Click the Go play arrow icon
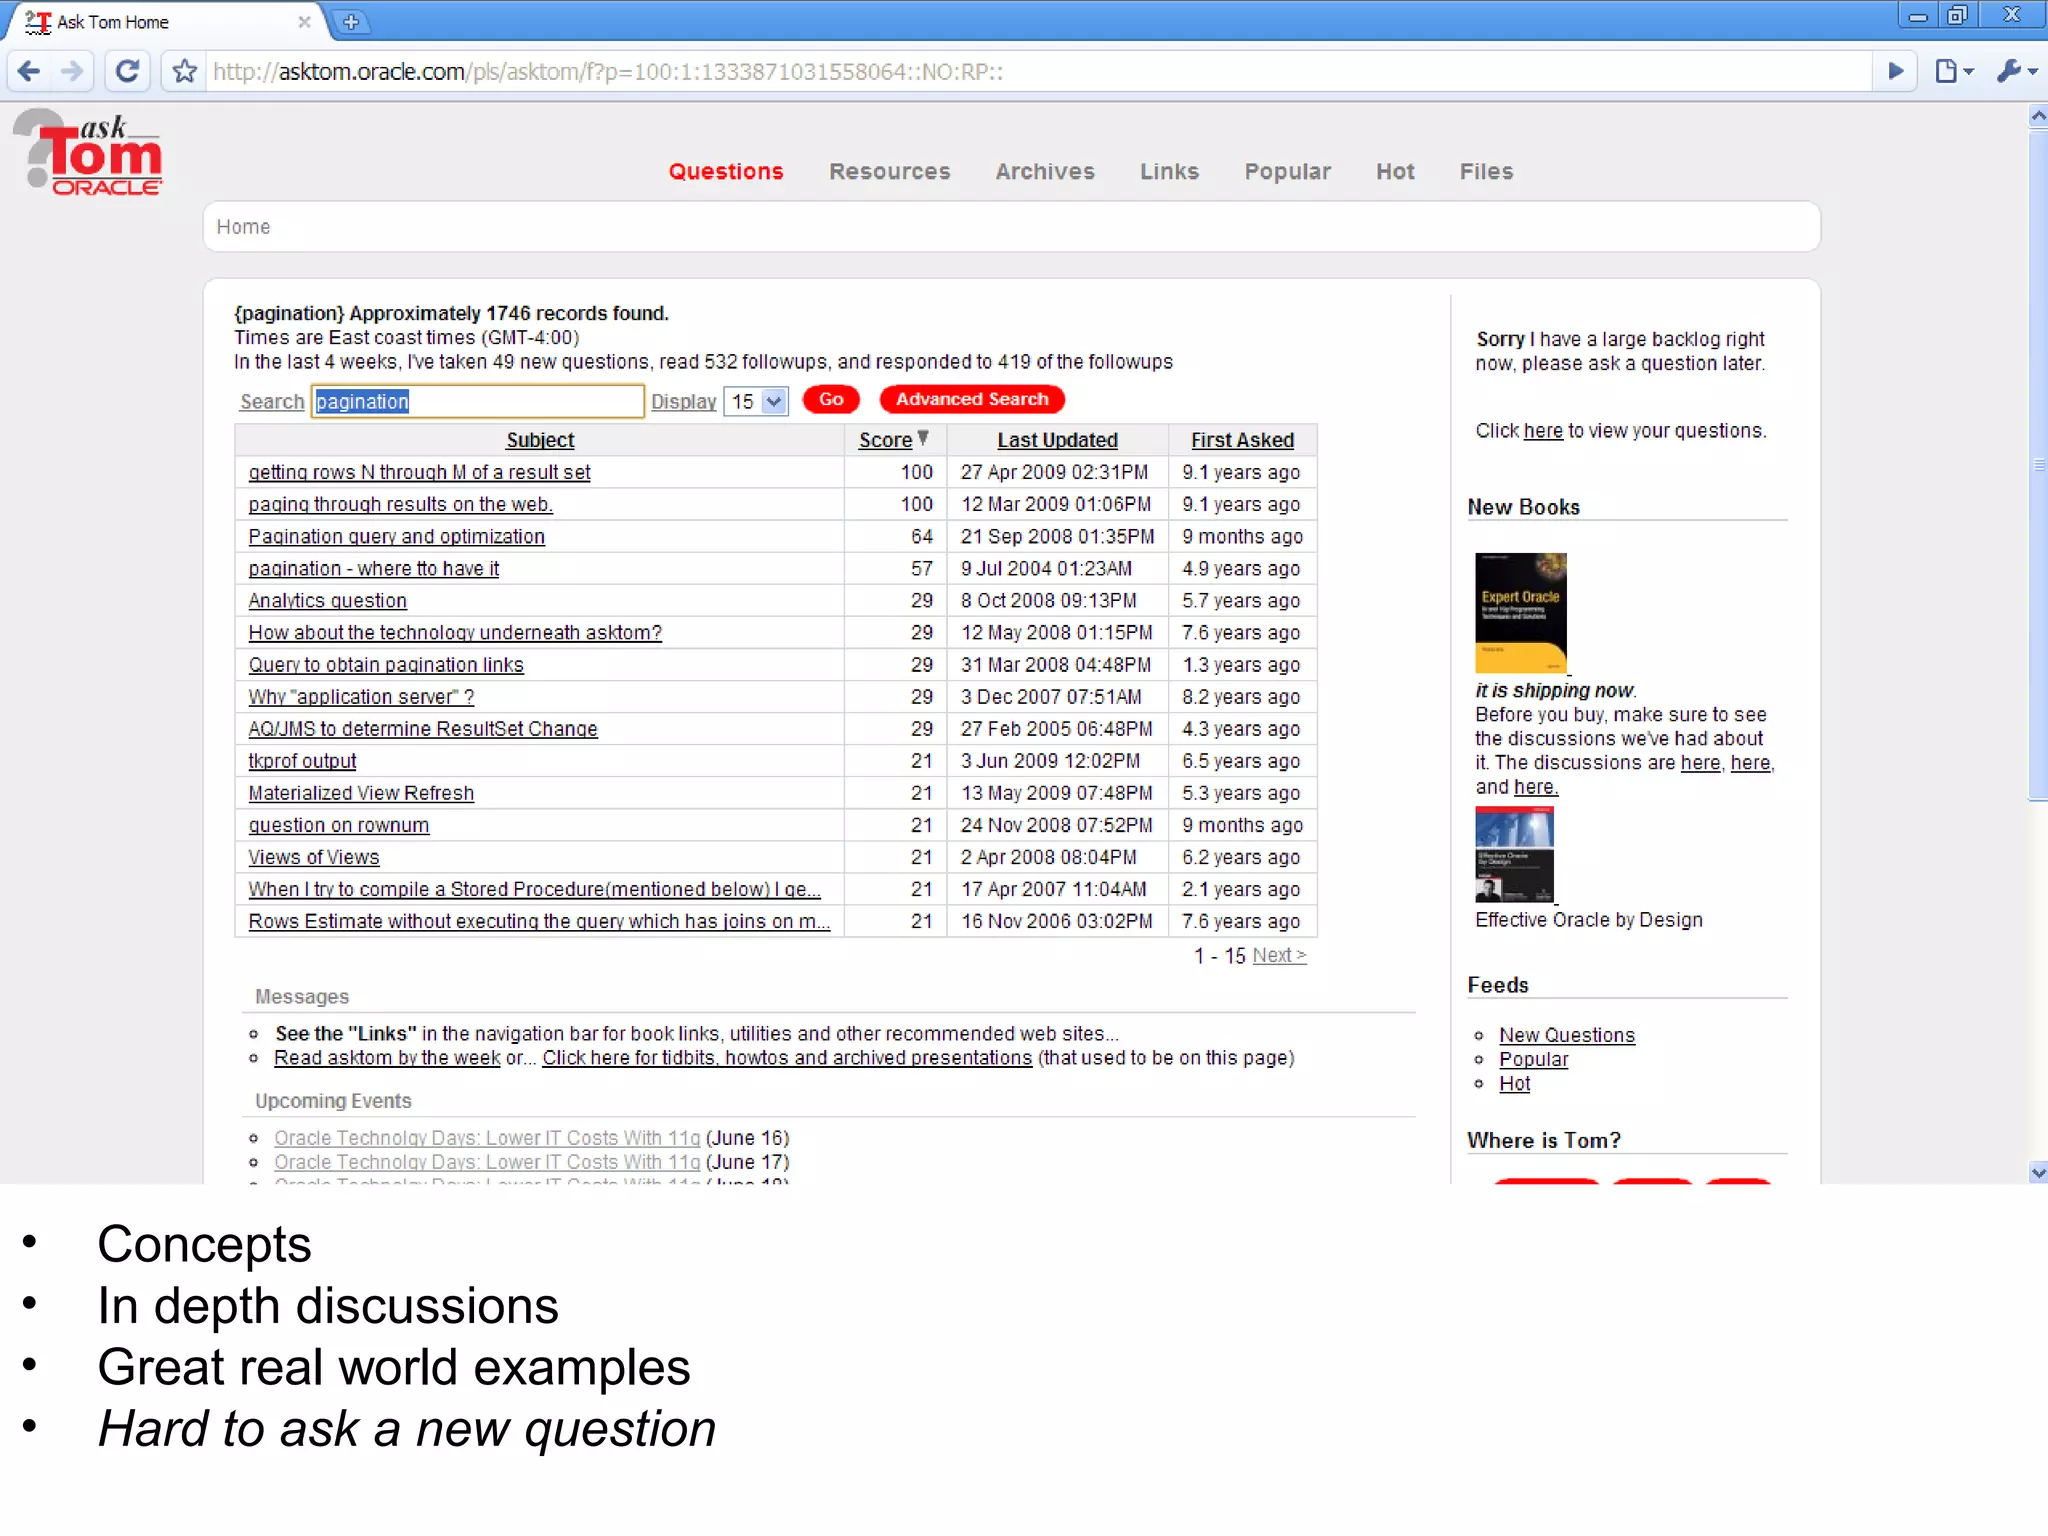The height and width of the screenshot is (1536, 2048). coord(1895,71)
